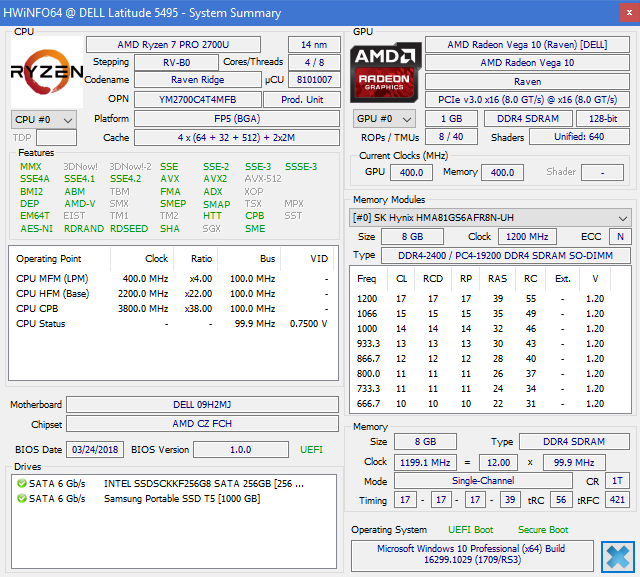This screenshot has width=640, height=577.
Task: Expand the SK Hynix memory module dropdown
Action: point(490,218)
